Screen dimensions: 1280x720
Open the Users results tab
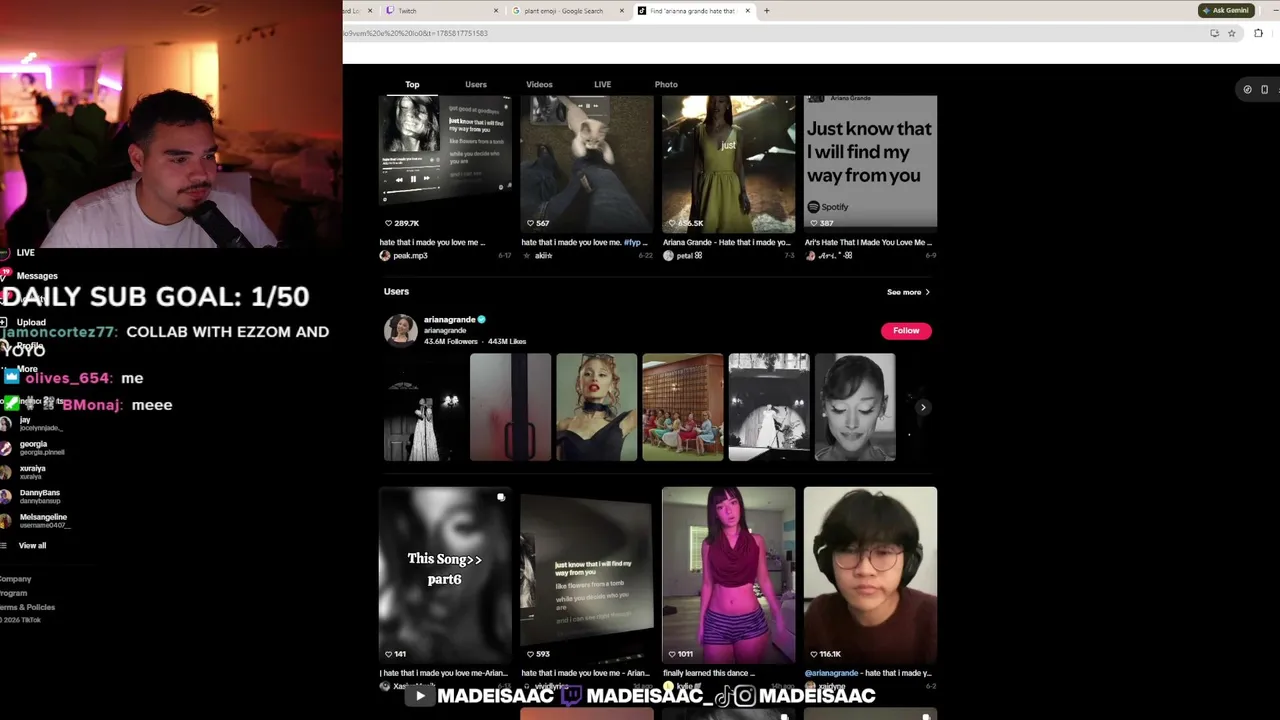[476, 85]
